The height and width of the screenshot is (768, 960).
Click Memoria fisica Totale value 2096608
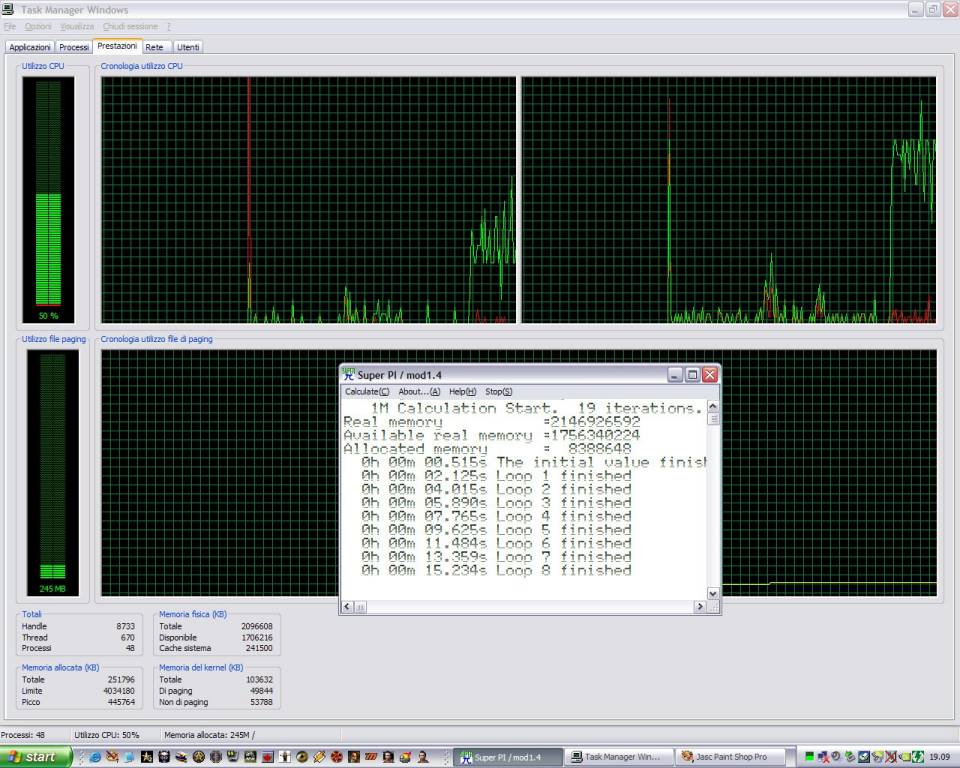pyautogui.click(x=257, y=626)
